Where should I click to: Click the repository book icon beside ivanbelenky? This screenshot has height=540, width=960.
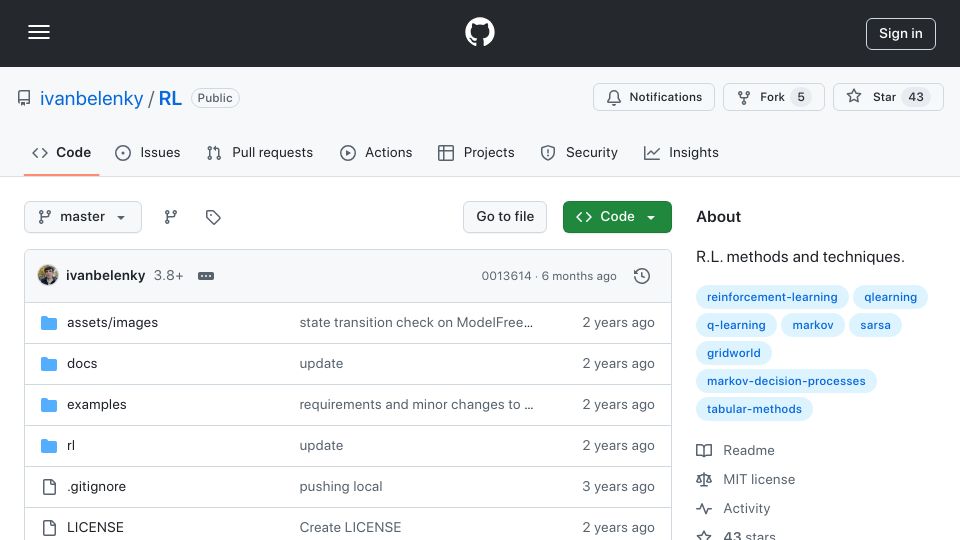coord(24,98)
